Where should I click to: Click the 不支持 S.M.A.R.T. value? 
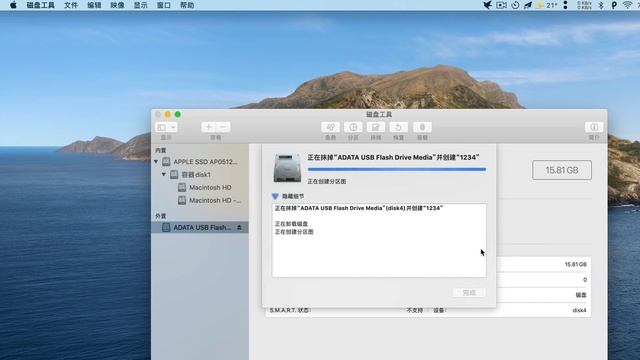pyautogui.click(x=415, y=310)
